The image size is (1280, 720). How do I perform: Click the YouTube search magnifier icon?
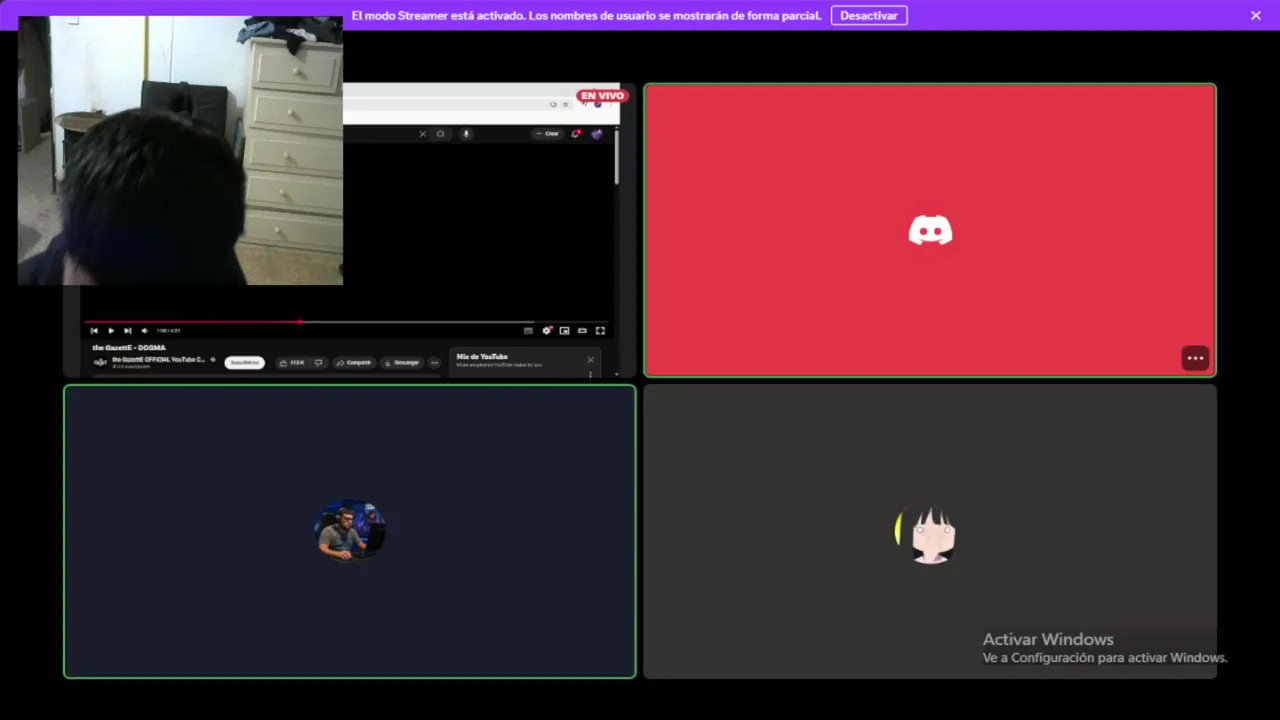(440, 134)
